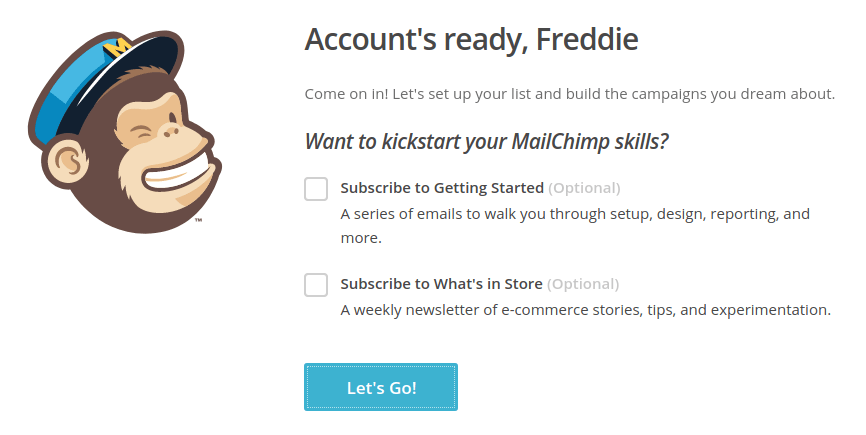
Task: Click the weekly e-commerce newsletter description
Action: 585,310
